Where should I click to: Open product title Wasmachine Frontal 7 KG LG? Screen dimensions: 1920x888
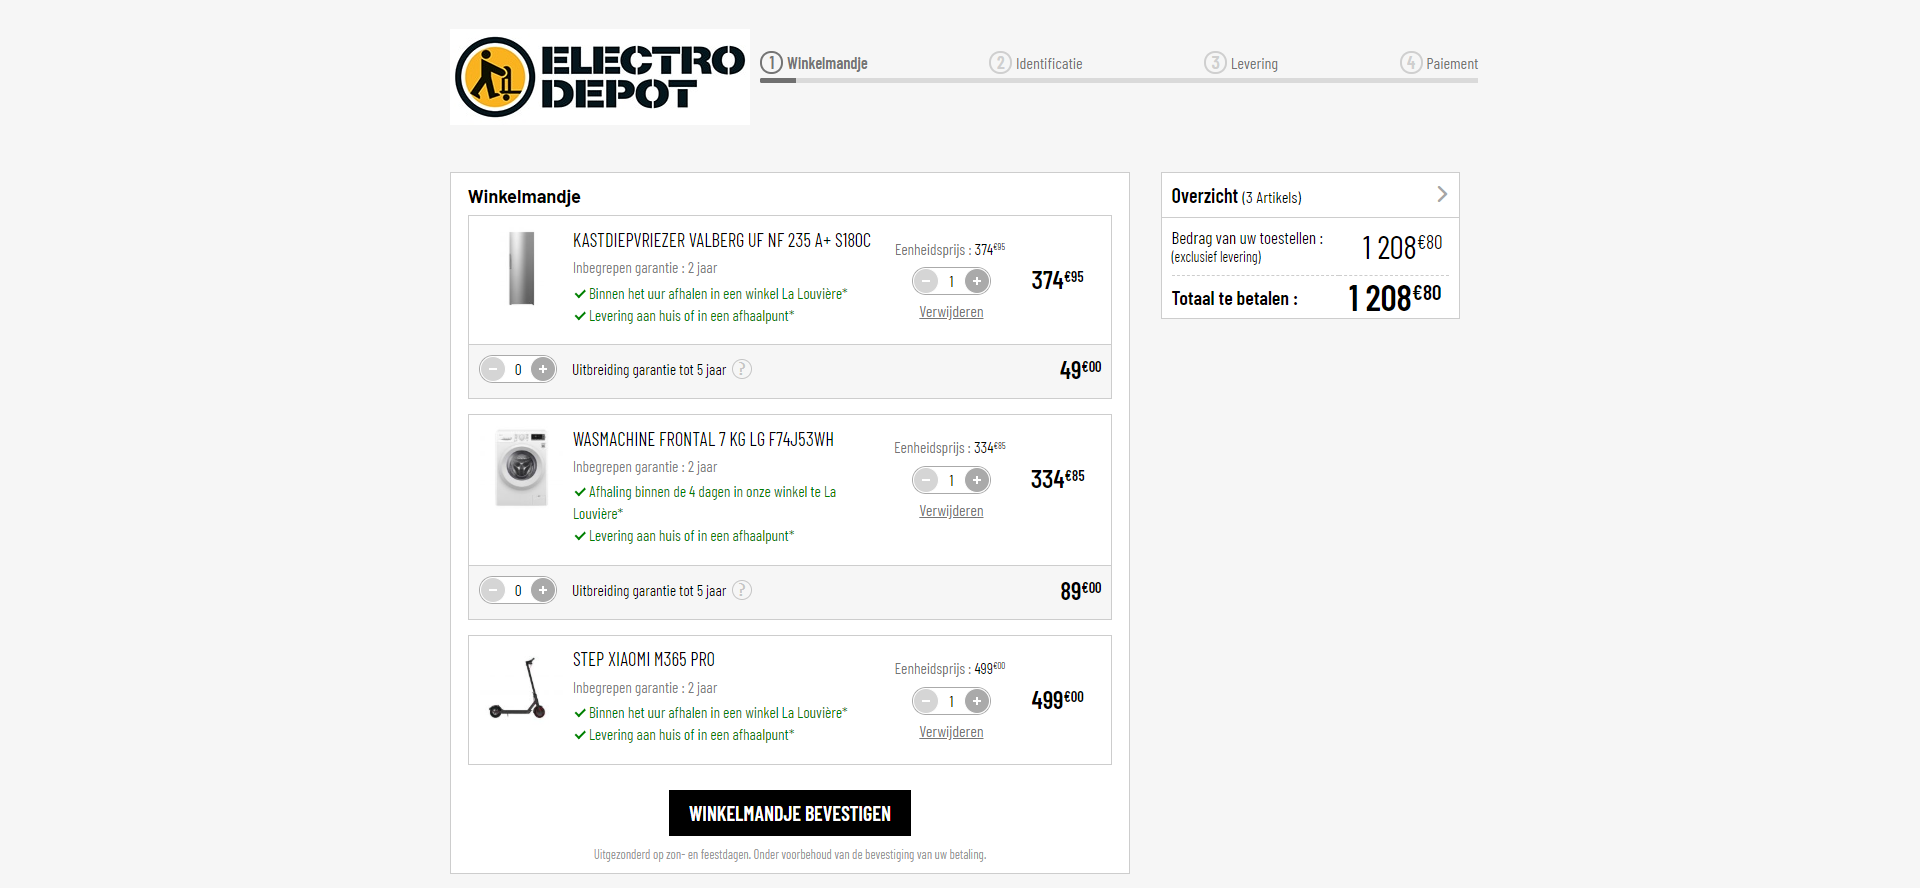click(703, 439)
